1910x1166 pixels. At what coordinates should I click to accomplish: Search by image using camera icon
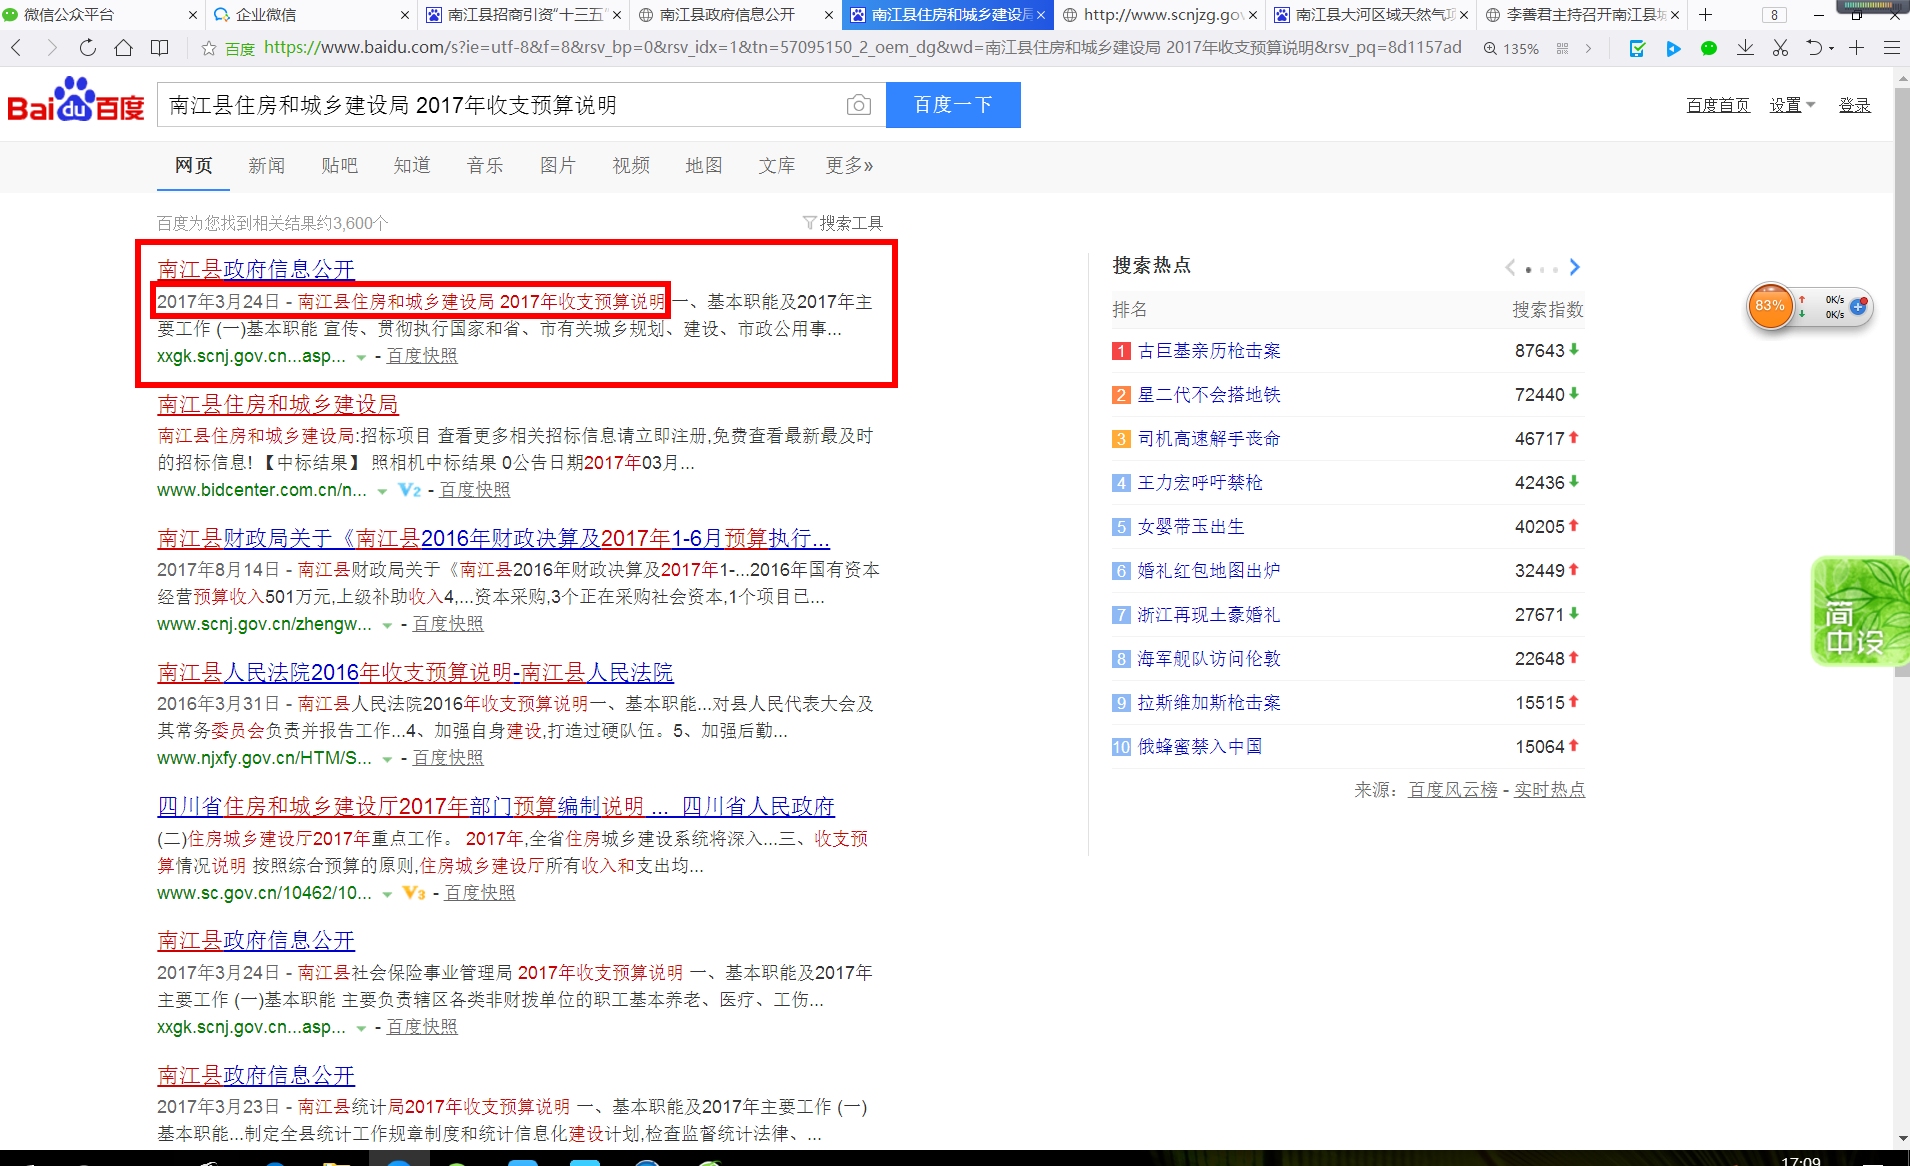tap(858, 105)
